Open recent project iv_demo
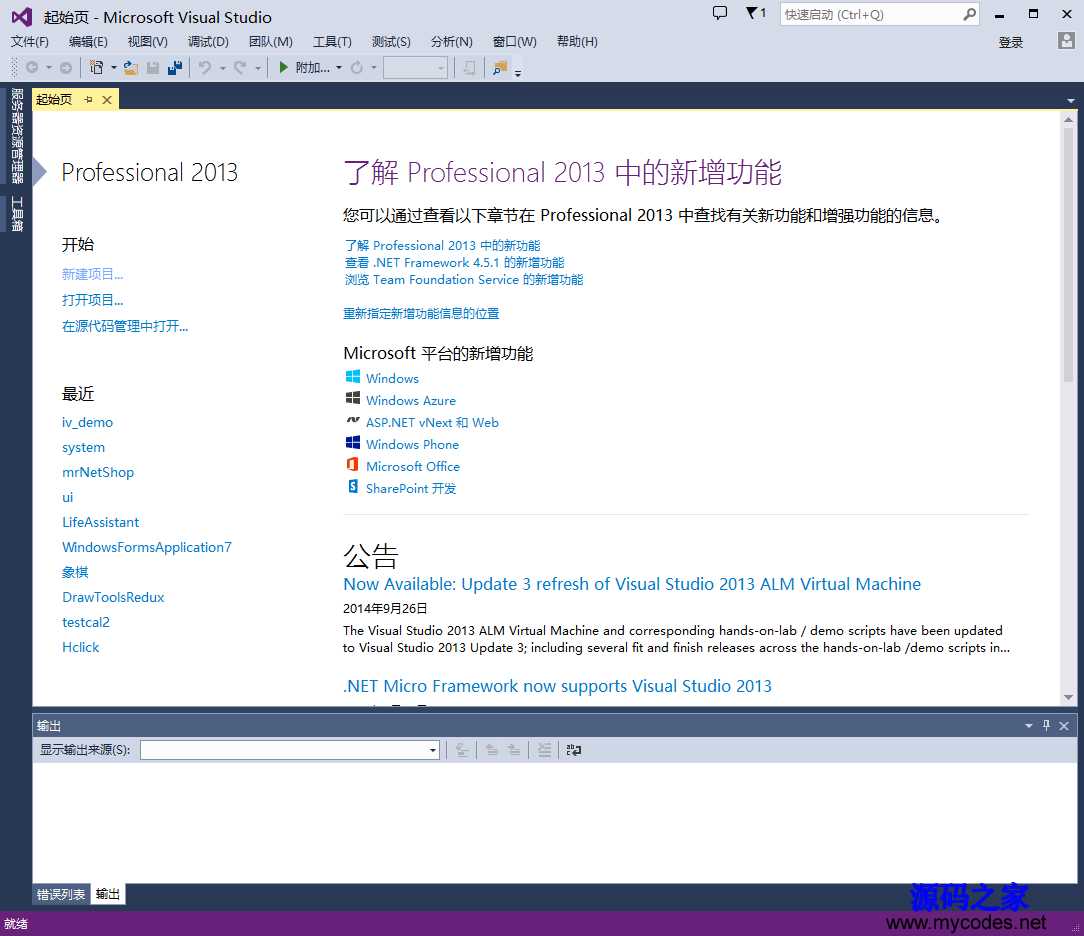 tap(87, 422)
